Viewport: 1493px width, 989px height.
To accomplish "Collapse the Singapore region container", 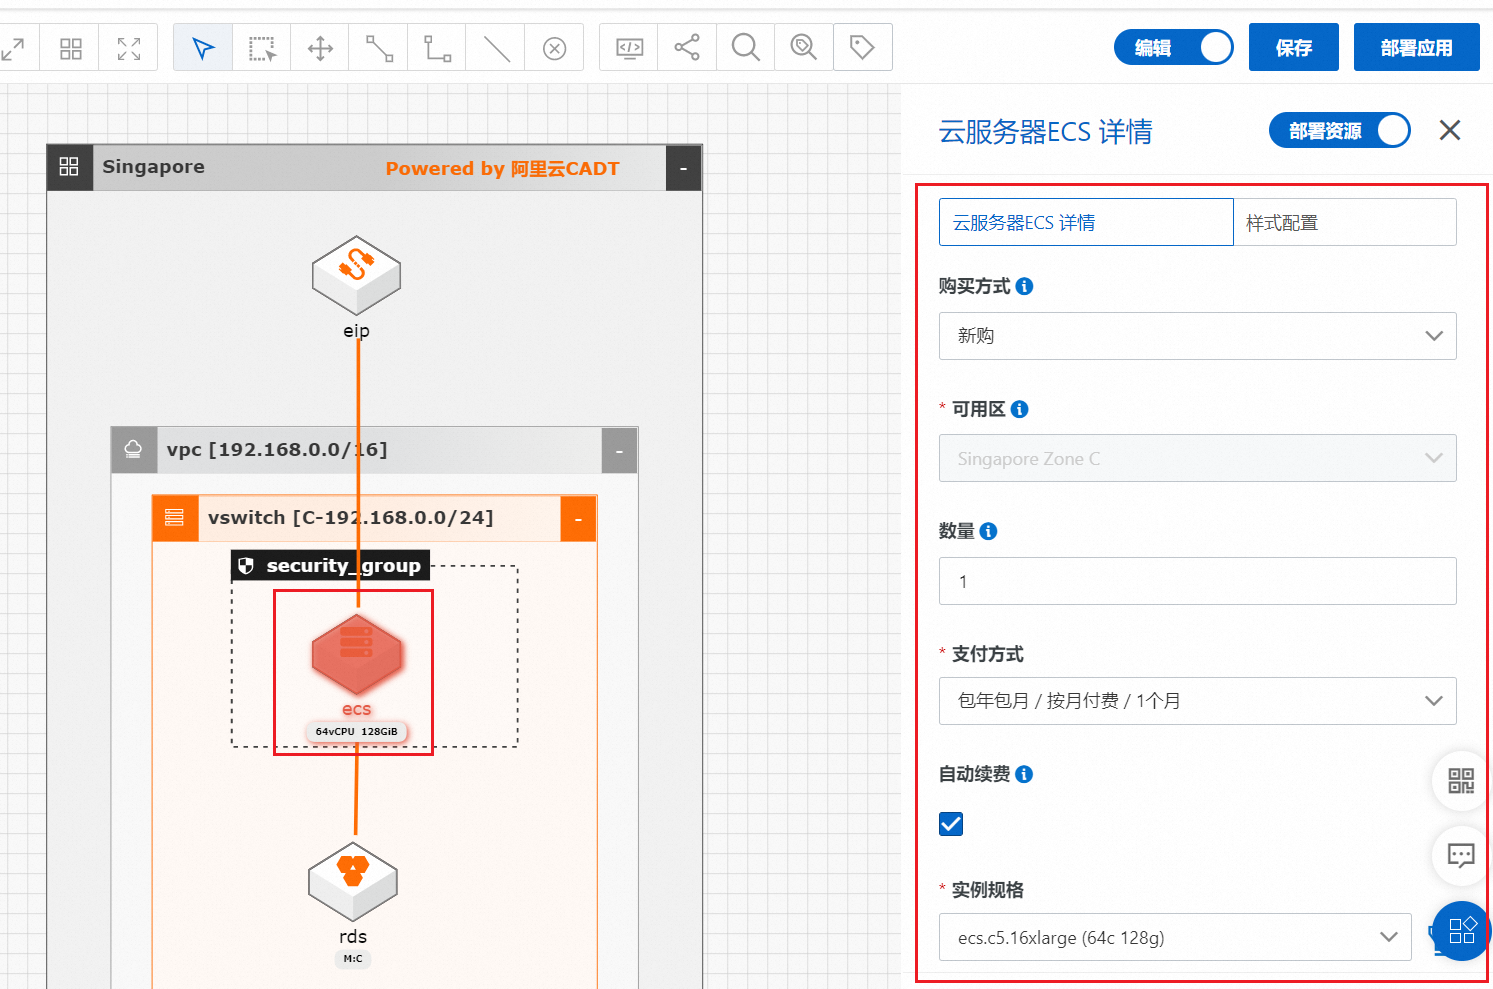I will (x=683, y=168).
